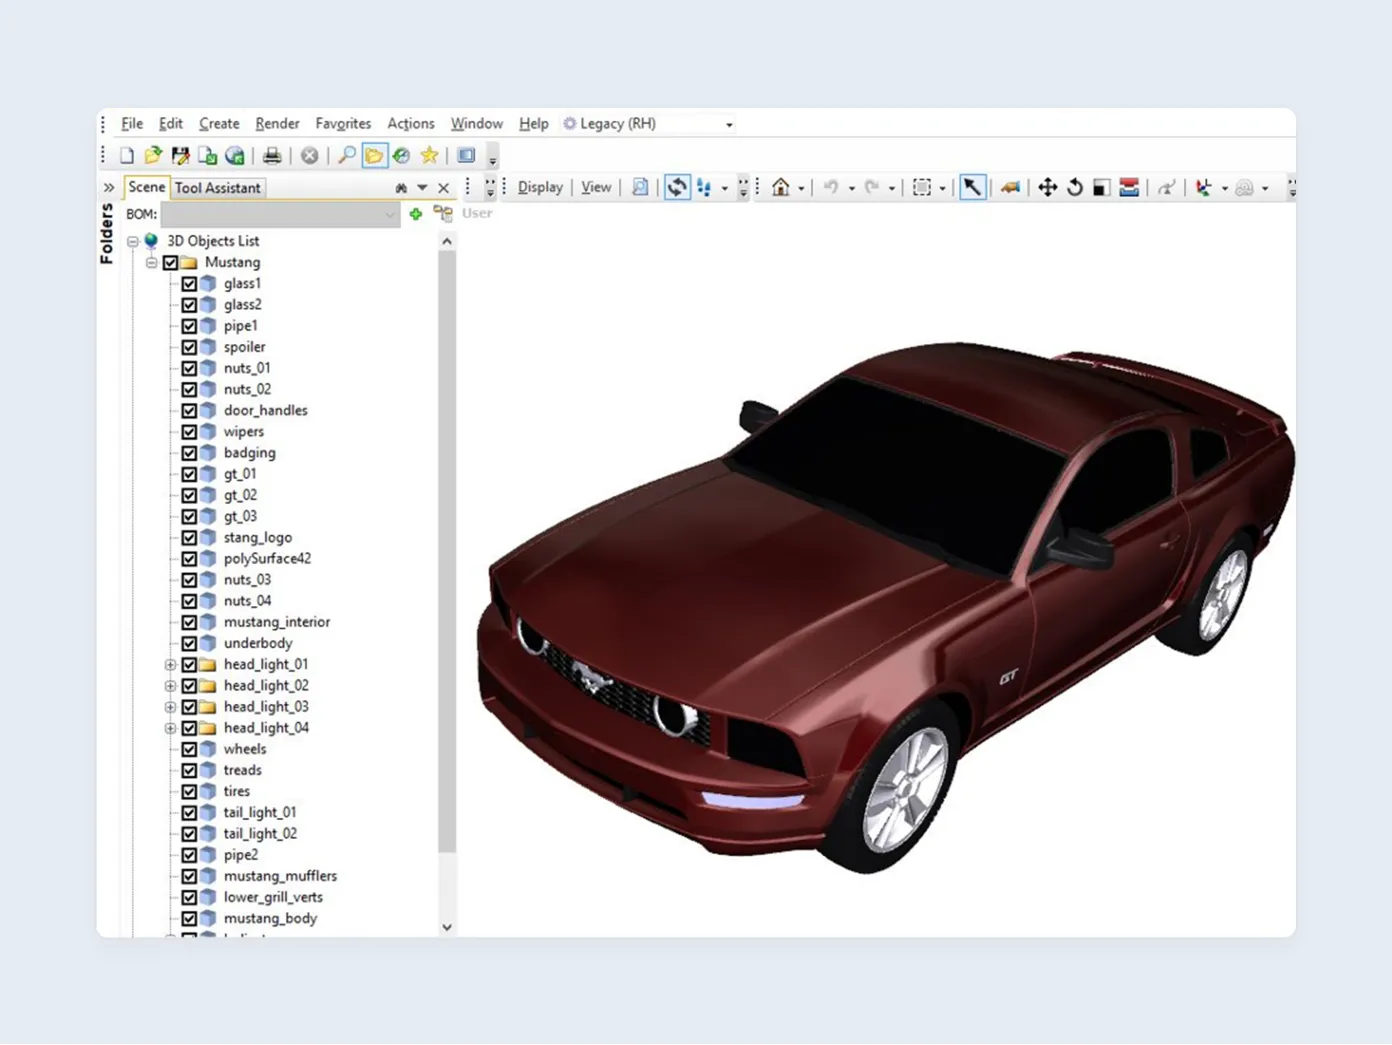Uncheck the wheels checkbox

(189, 749)
